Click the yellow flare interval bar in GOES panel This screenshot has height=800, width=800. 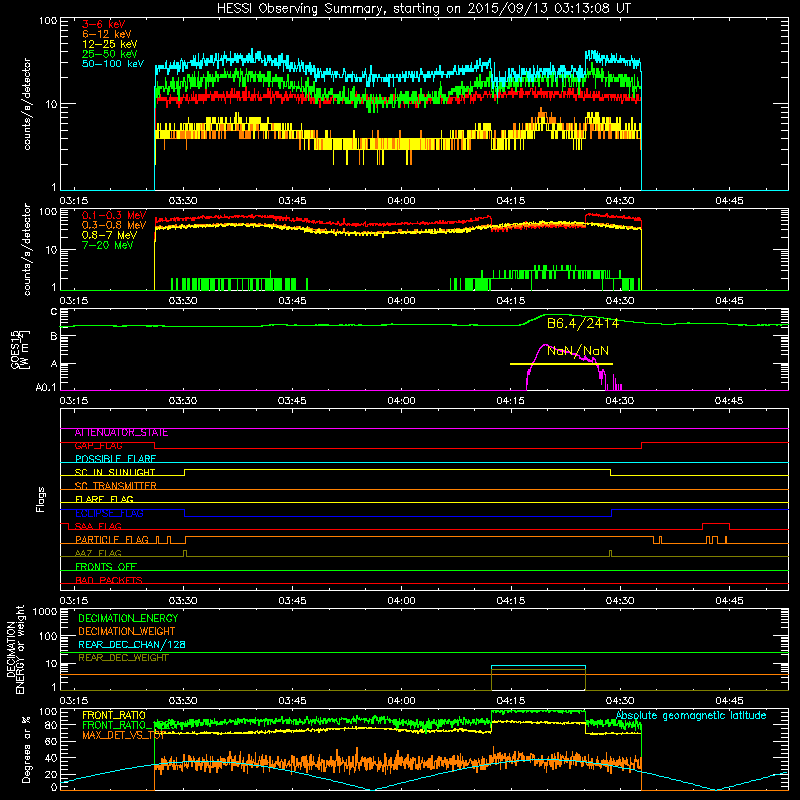tap(561, 364)
